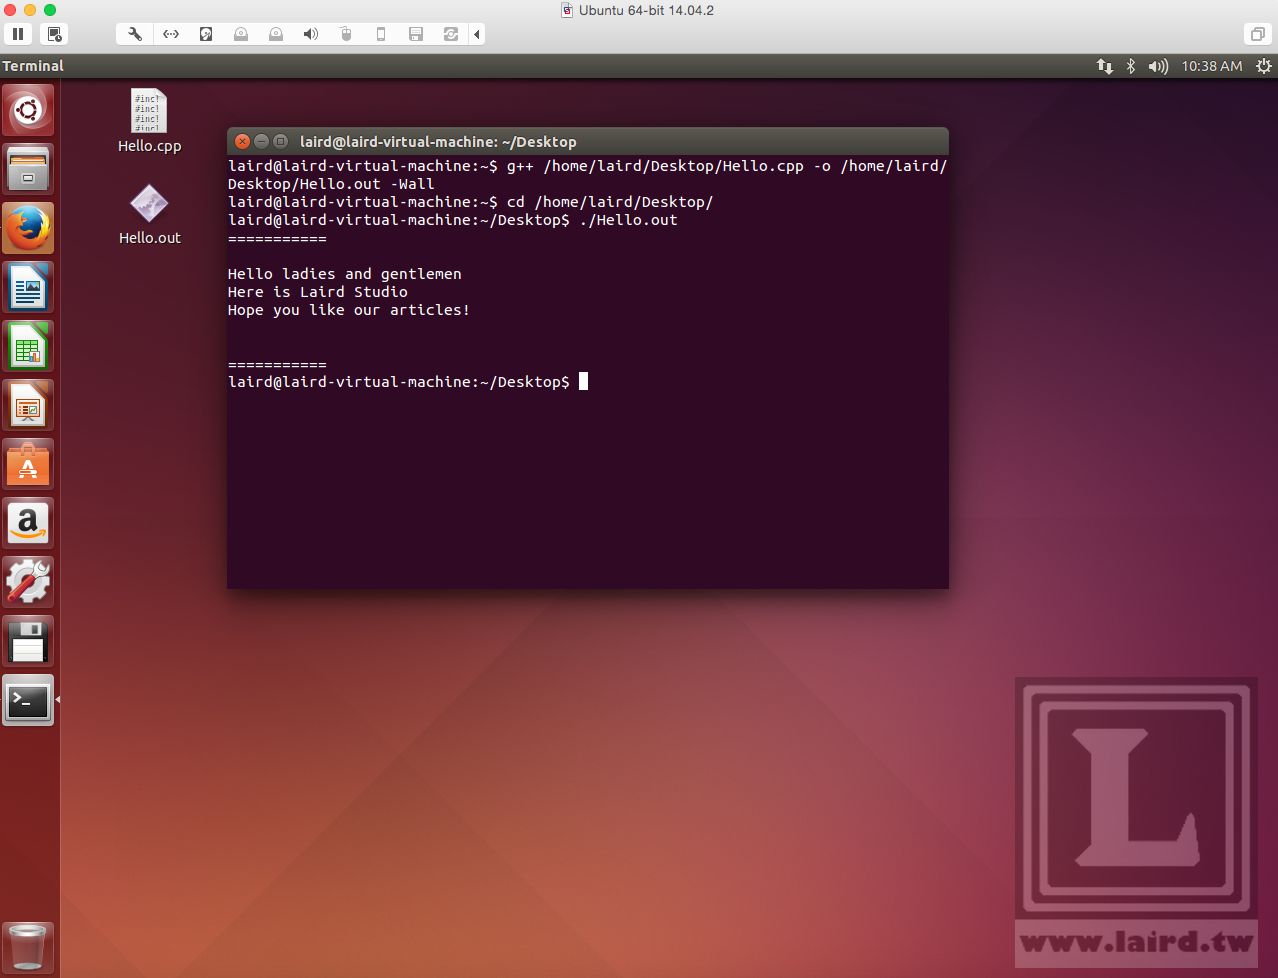
Task: Click the Ubuntu Dash home button
Action: [x=28, y=110]
